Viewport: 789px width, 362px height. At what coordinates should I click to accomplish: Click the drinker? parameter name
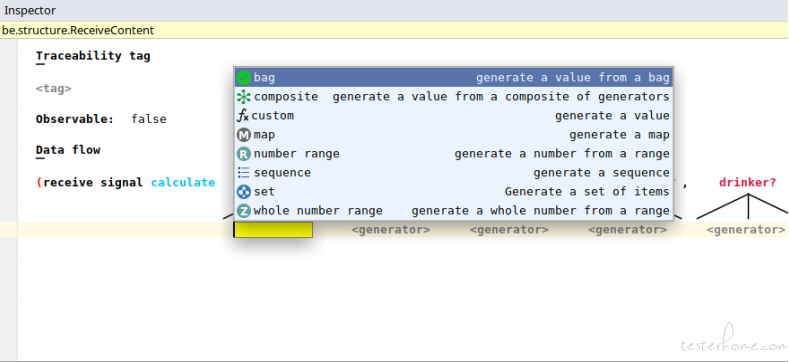pyautogui.click(x=748, y=183)
